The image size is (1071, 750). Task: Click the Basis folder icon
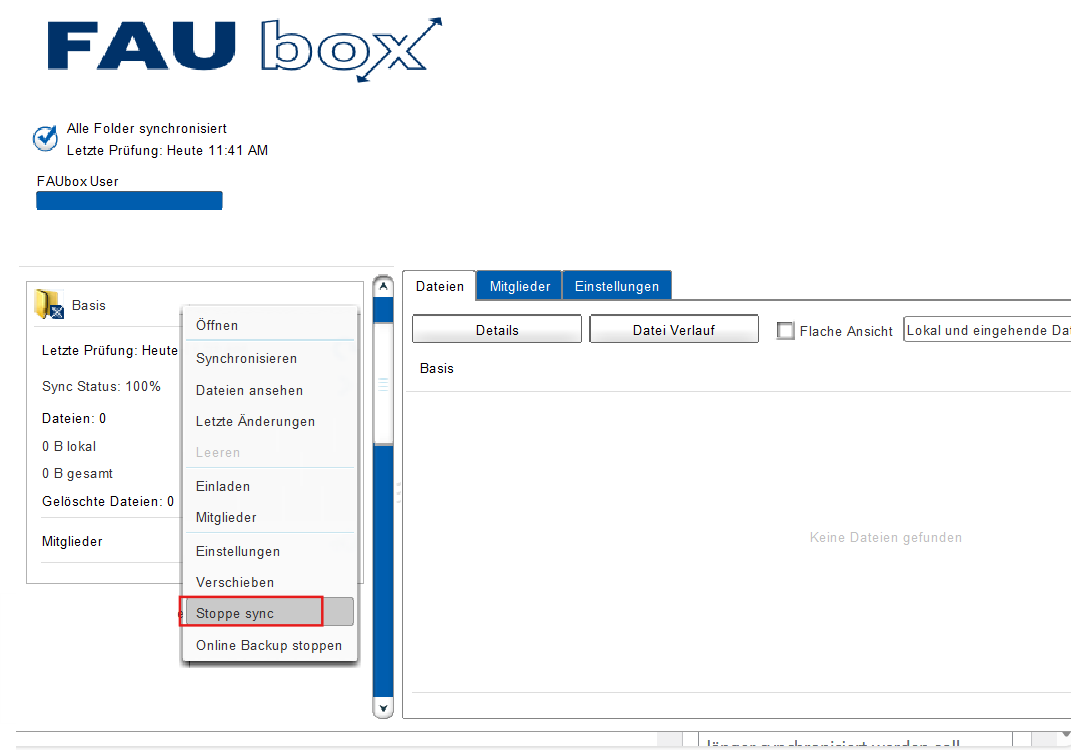[48, 304]
